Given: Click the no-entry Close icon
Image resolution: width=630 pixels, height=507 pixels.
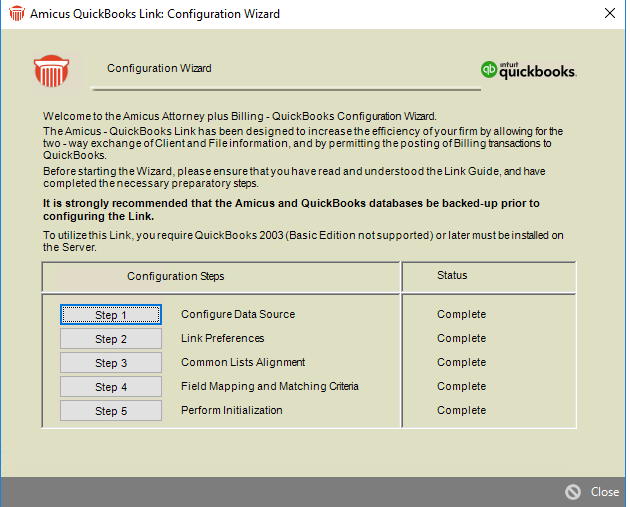Looking at the screenshot, I should pyautogui.click(x=573, y=492).
